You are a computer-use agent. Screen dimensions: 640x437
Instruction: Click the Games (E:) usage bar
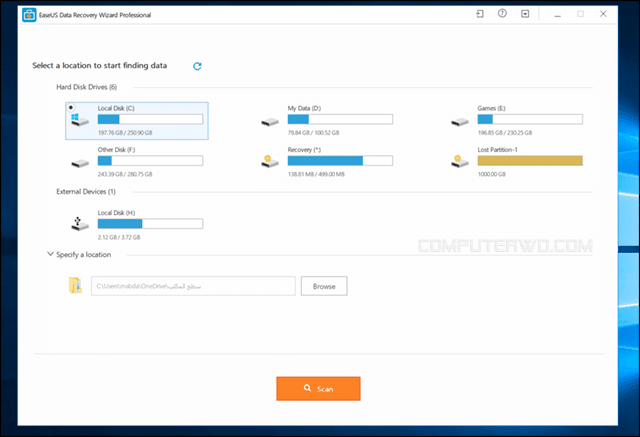(x=530, y=119)
